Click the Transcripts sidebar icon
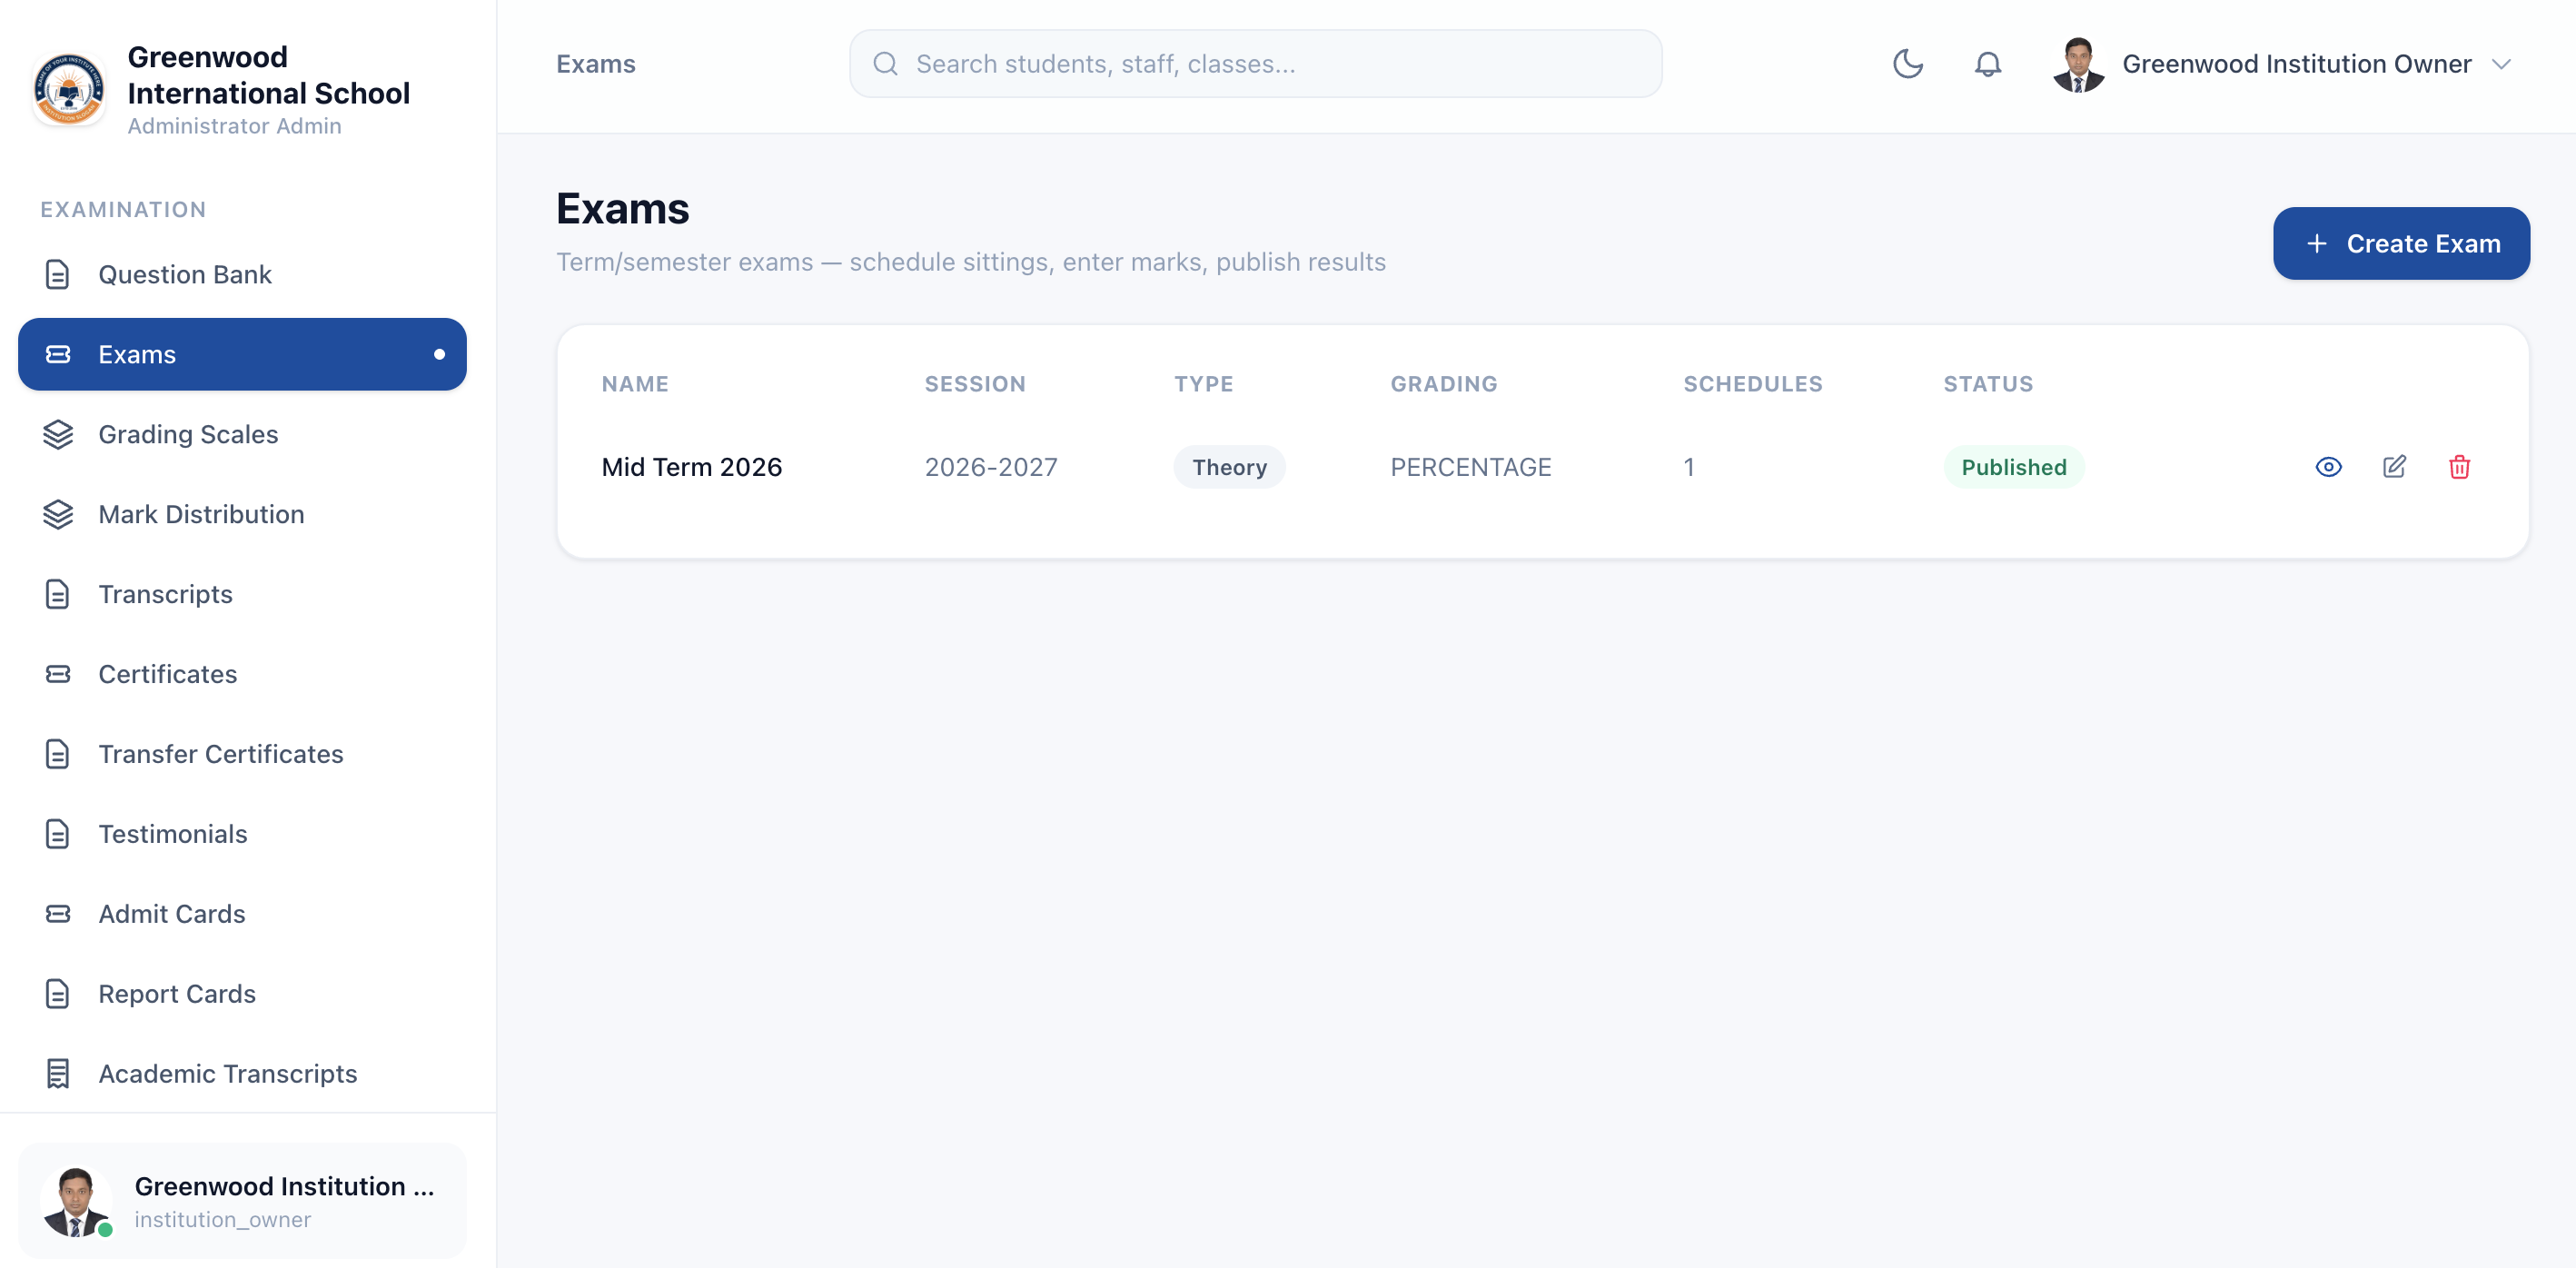2576x1268 pixels. click(58, 594)
